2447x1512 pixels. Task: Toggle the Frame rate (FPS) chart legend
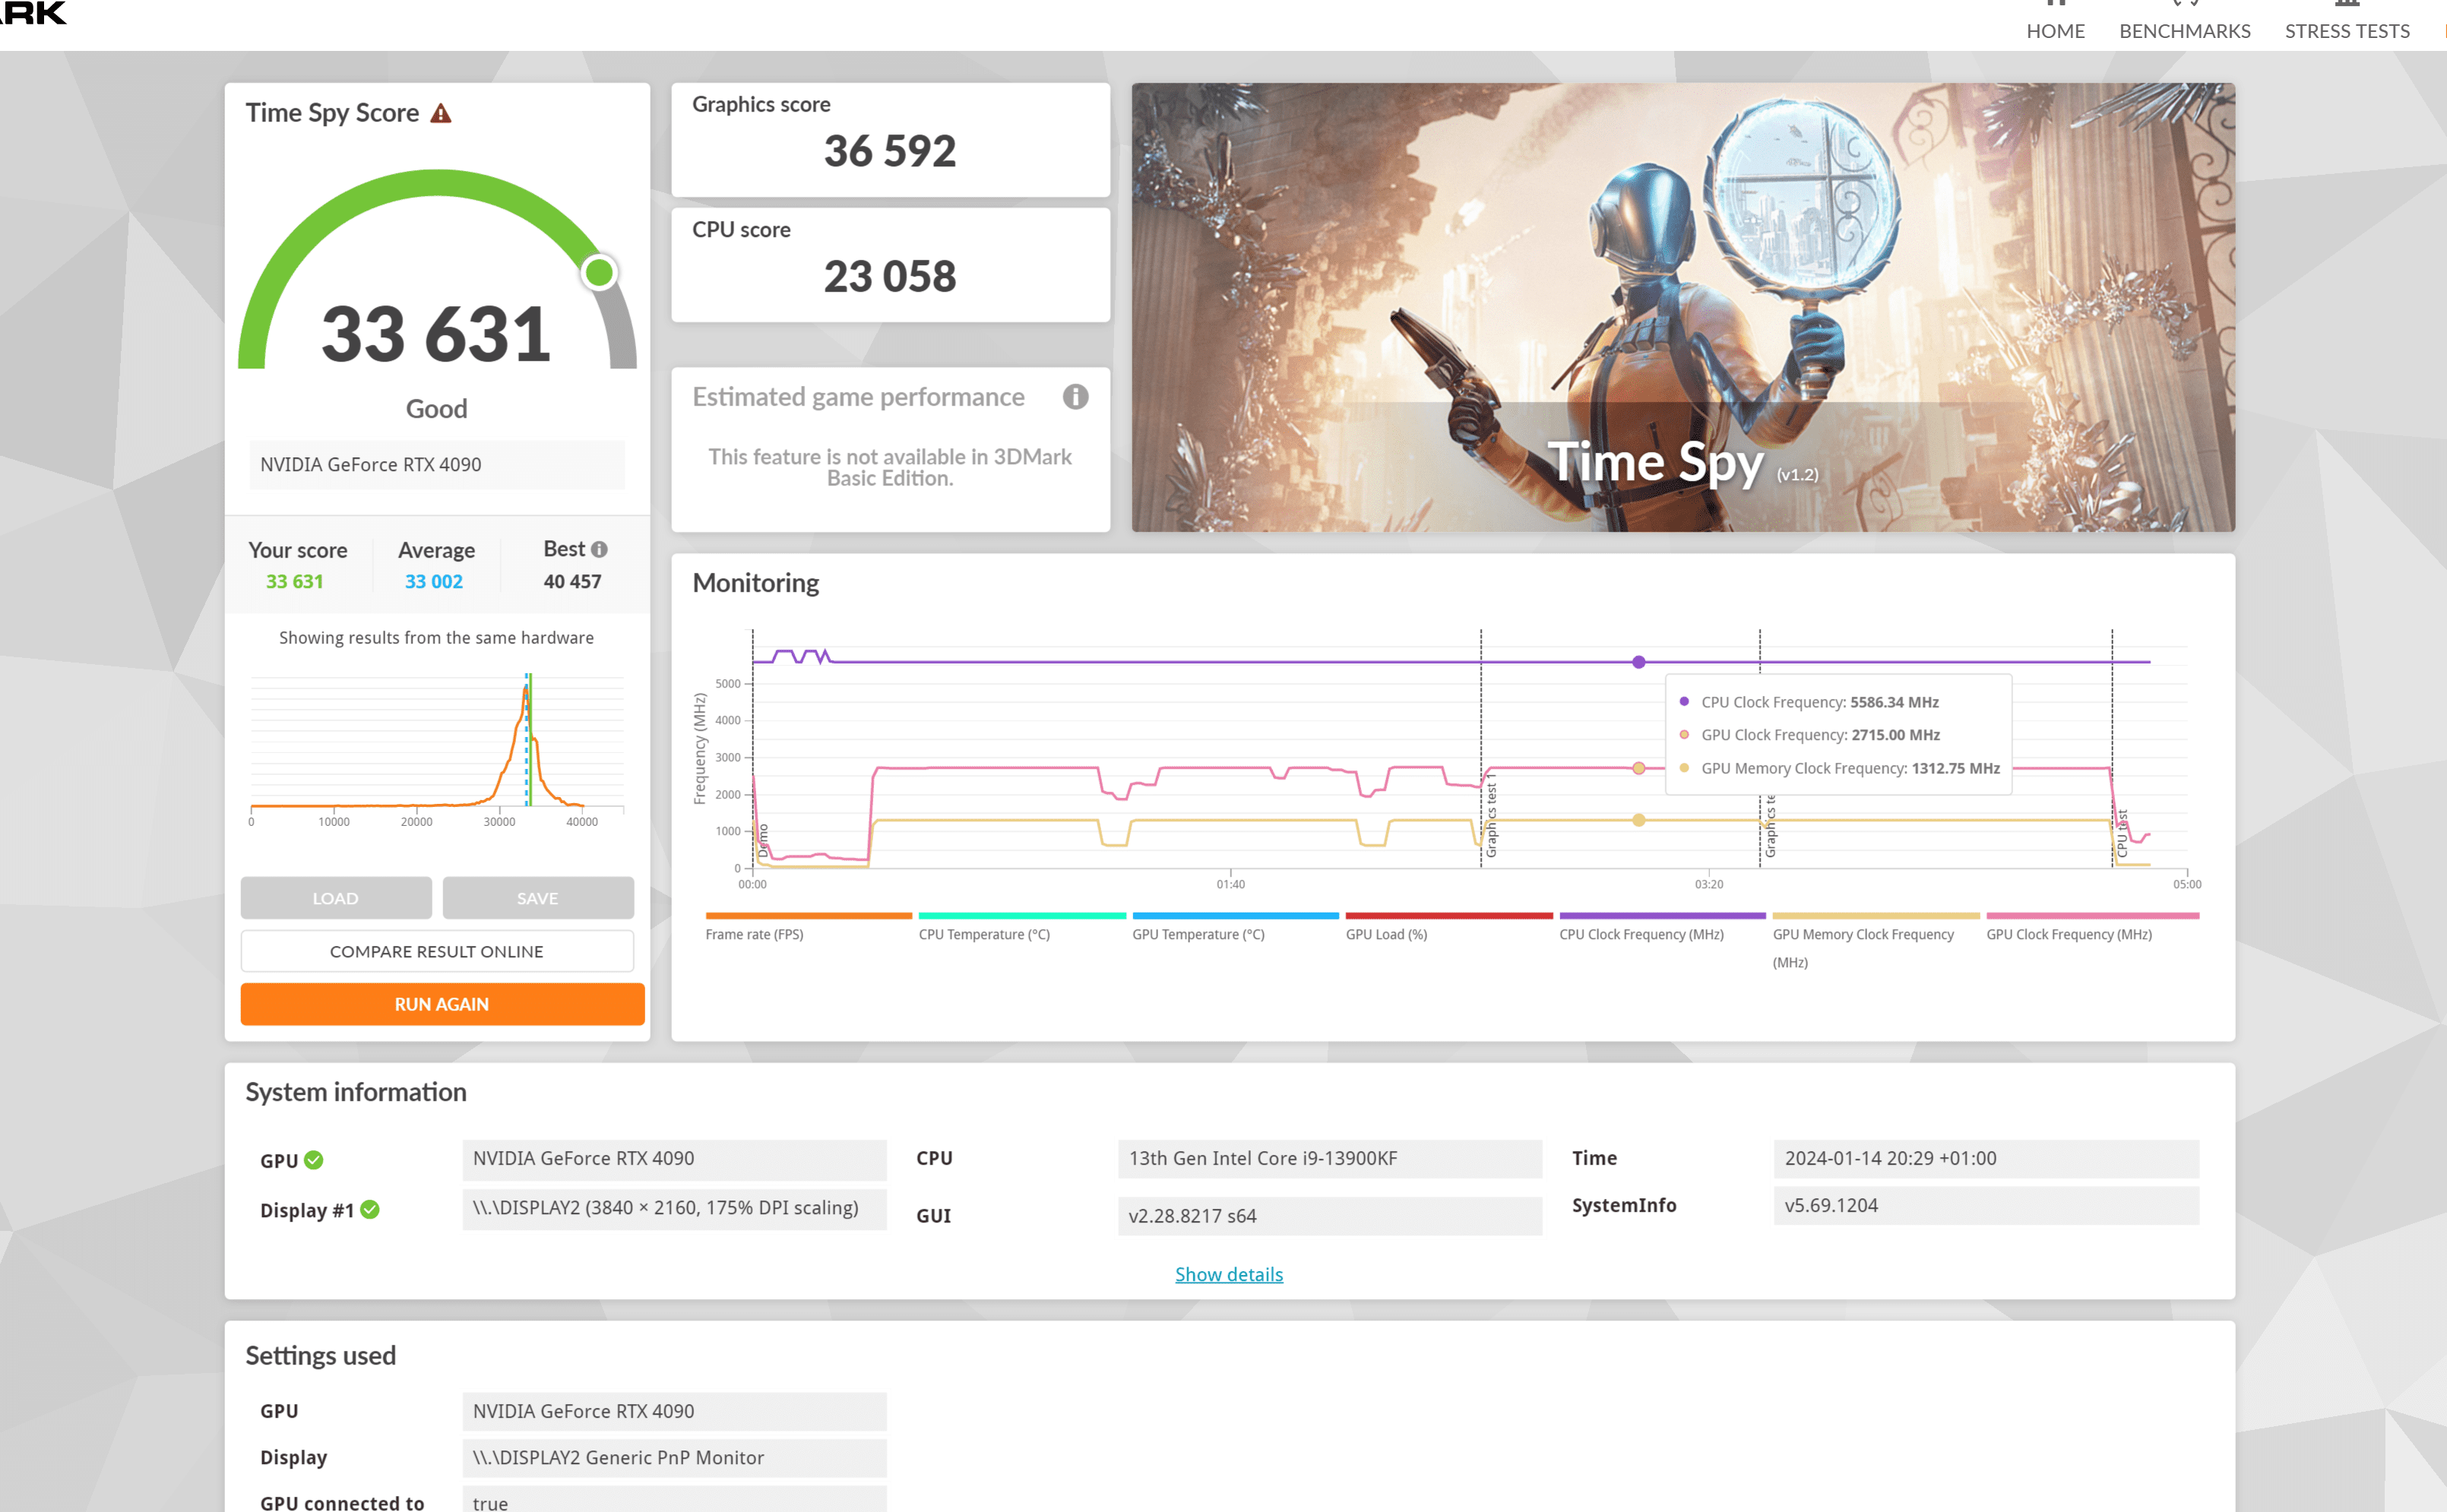pos(808,928)
